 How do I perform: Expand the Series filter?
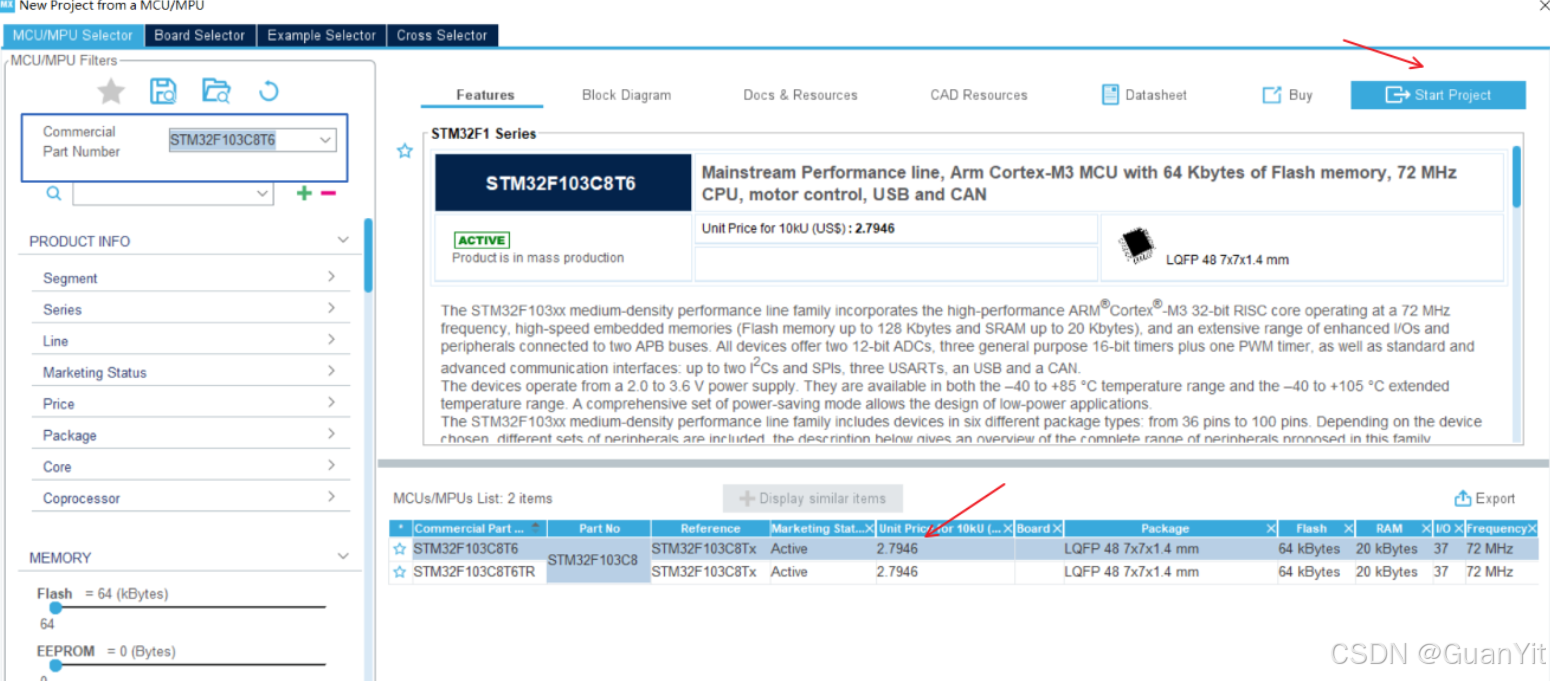(x=331, y=308)
